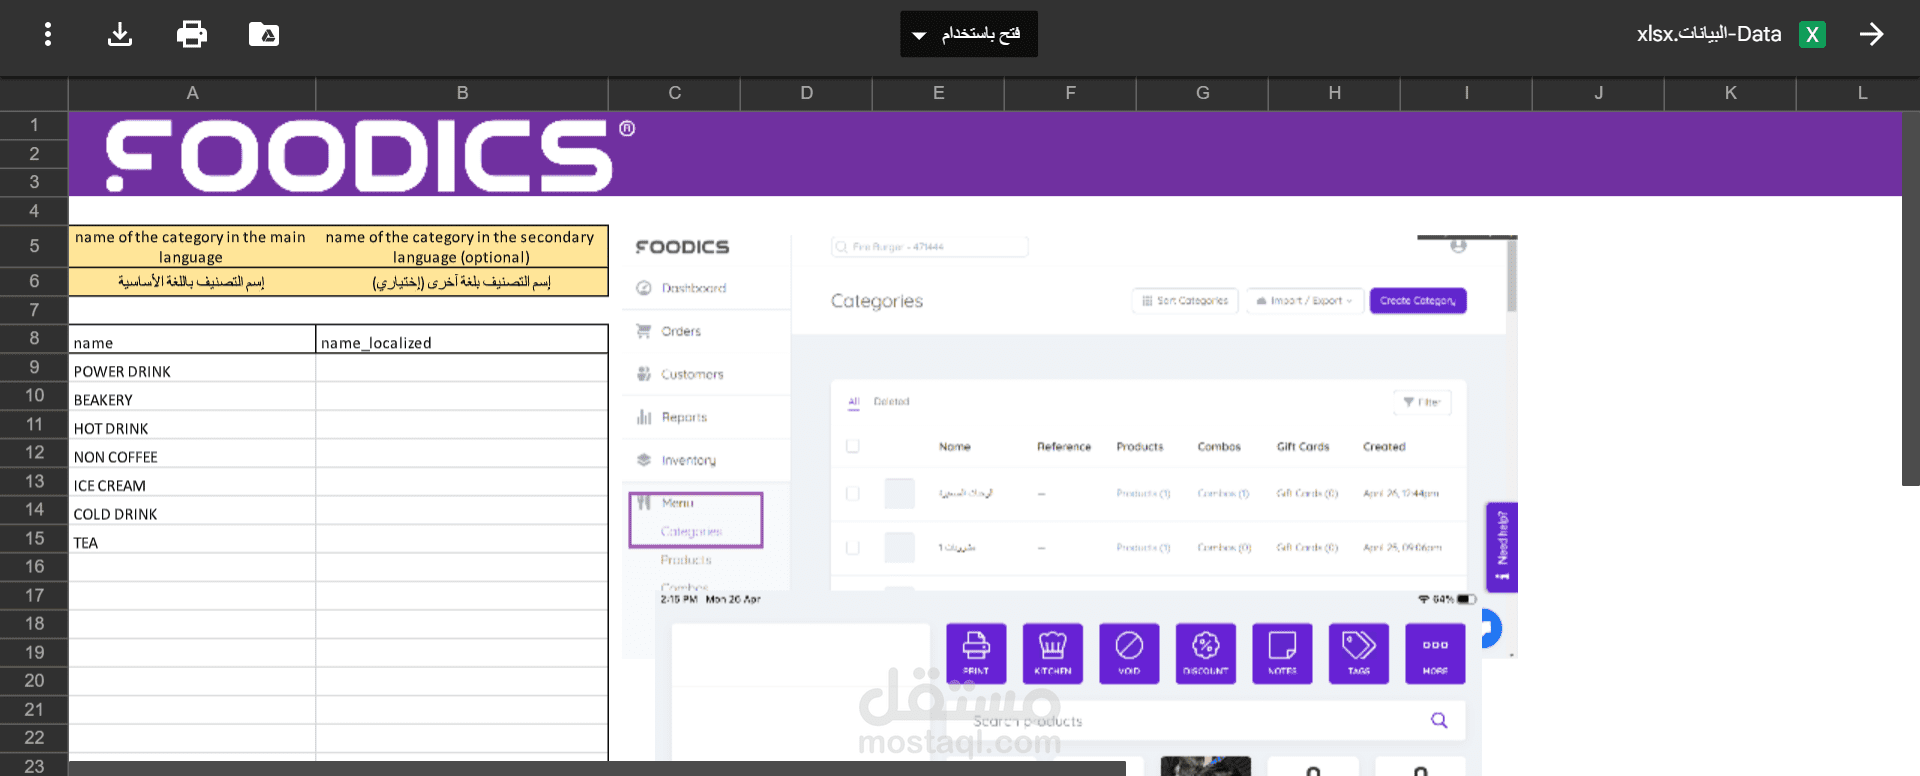This screenshot has height=776, width=1920.
Task: Click the 'name_localized' header cell
Action: click(x=462, y=339)
